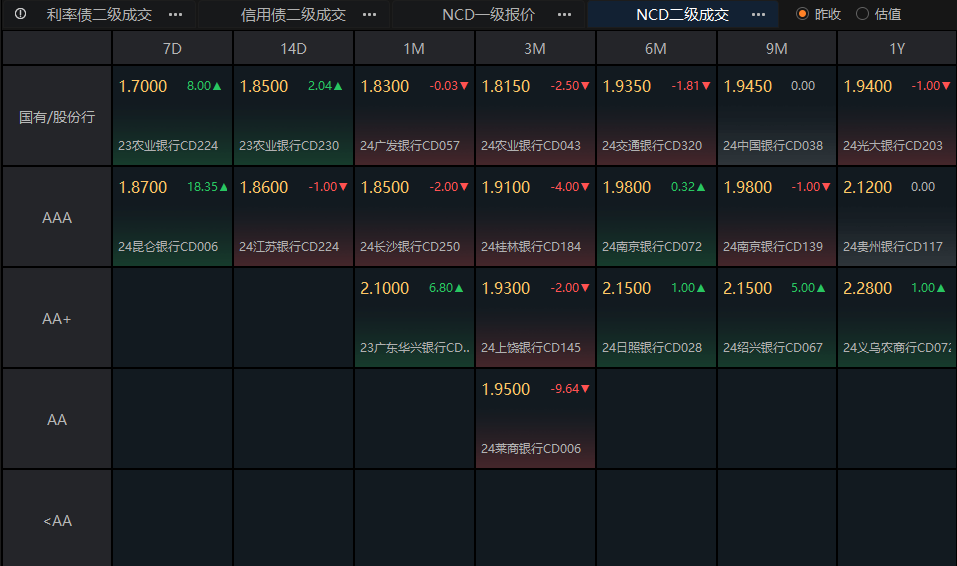957x566 pixels.
Task: Click the 1.8150 yield value
Action: tap(505, 86)
